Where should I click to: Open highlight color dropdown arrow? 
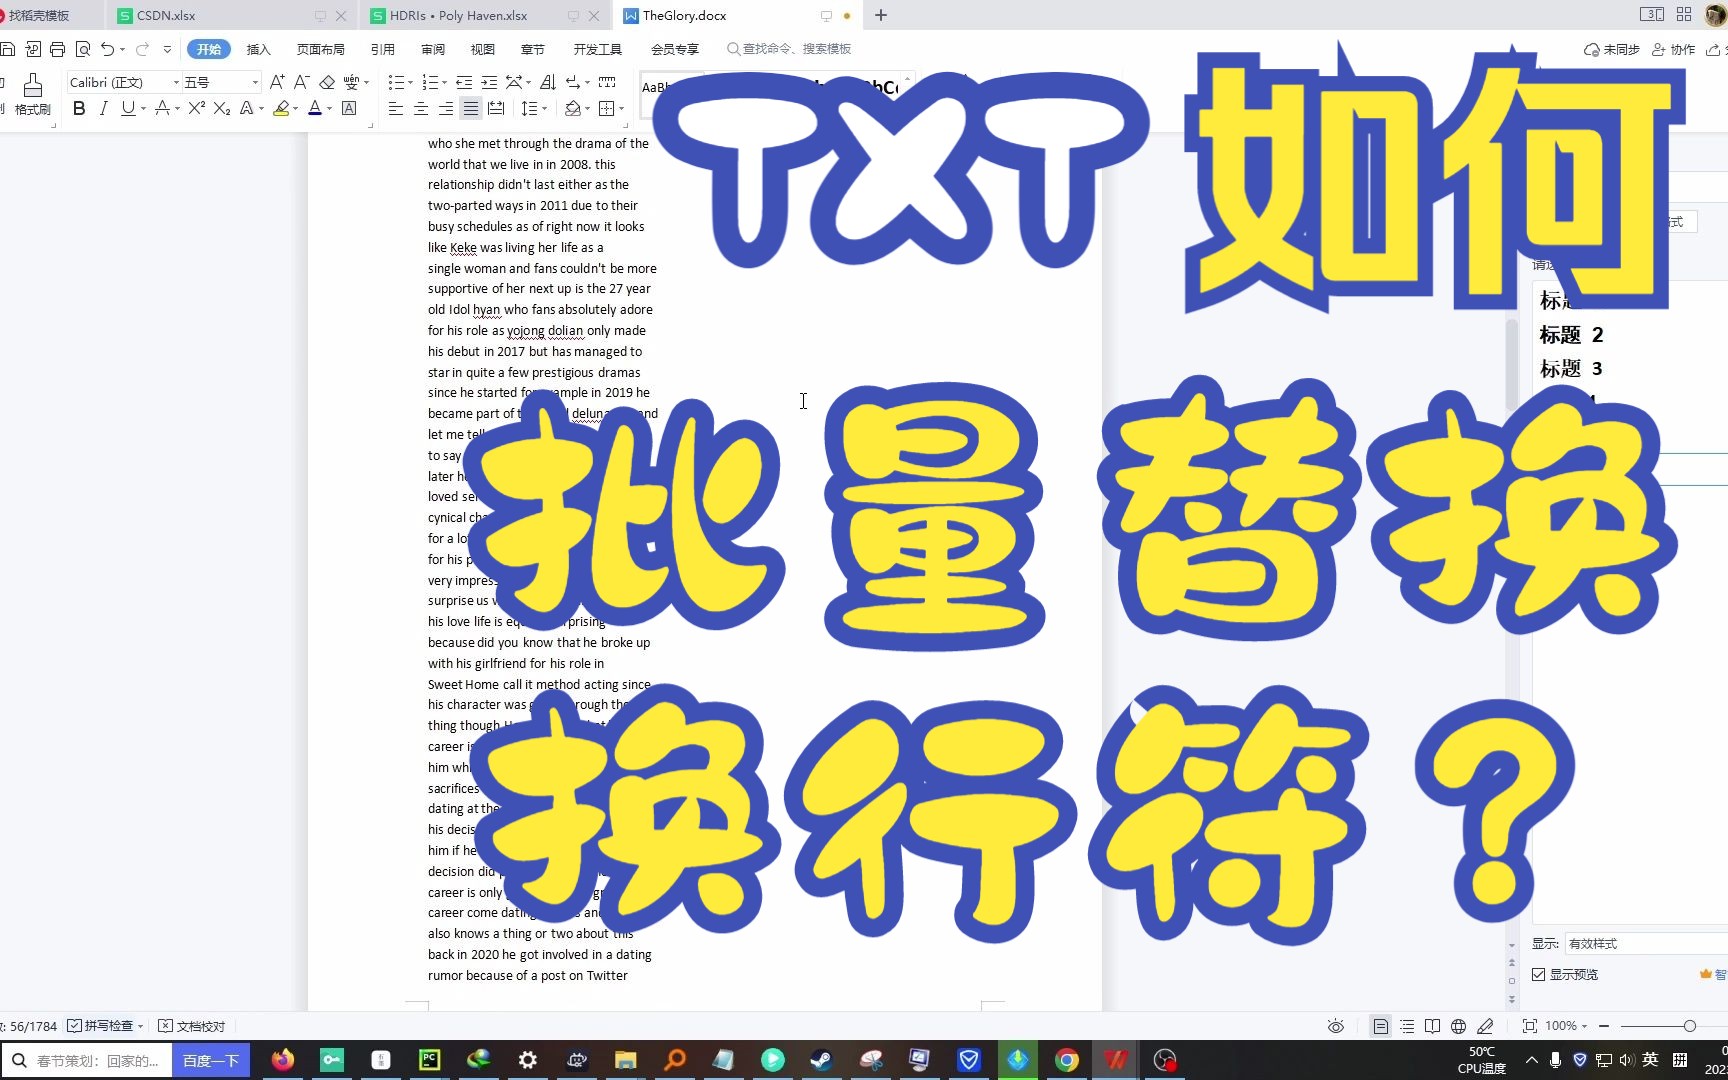click(x=296, y=108)
